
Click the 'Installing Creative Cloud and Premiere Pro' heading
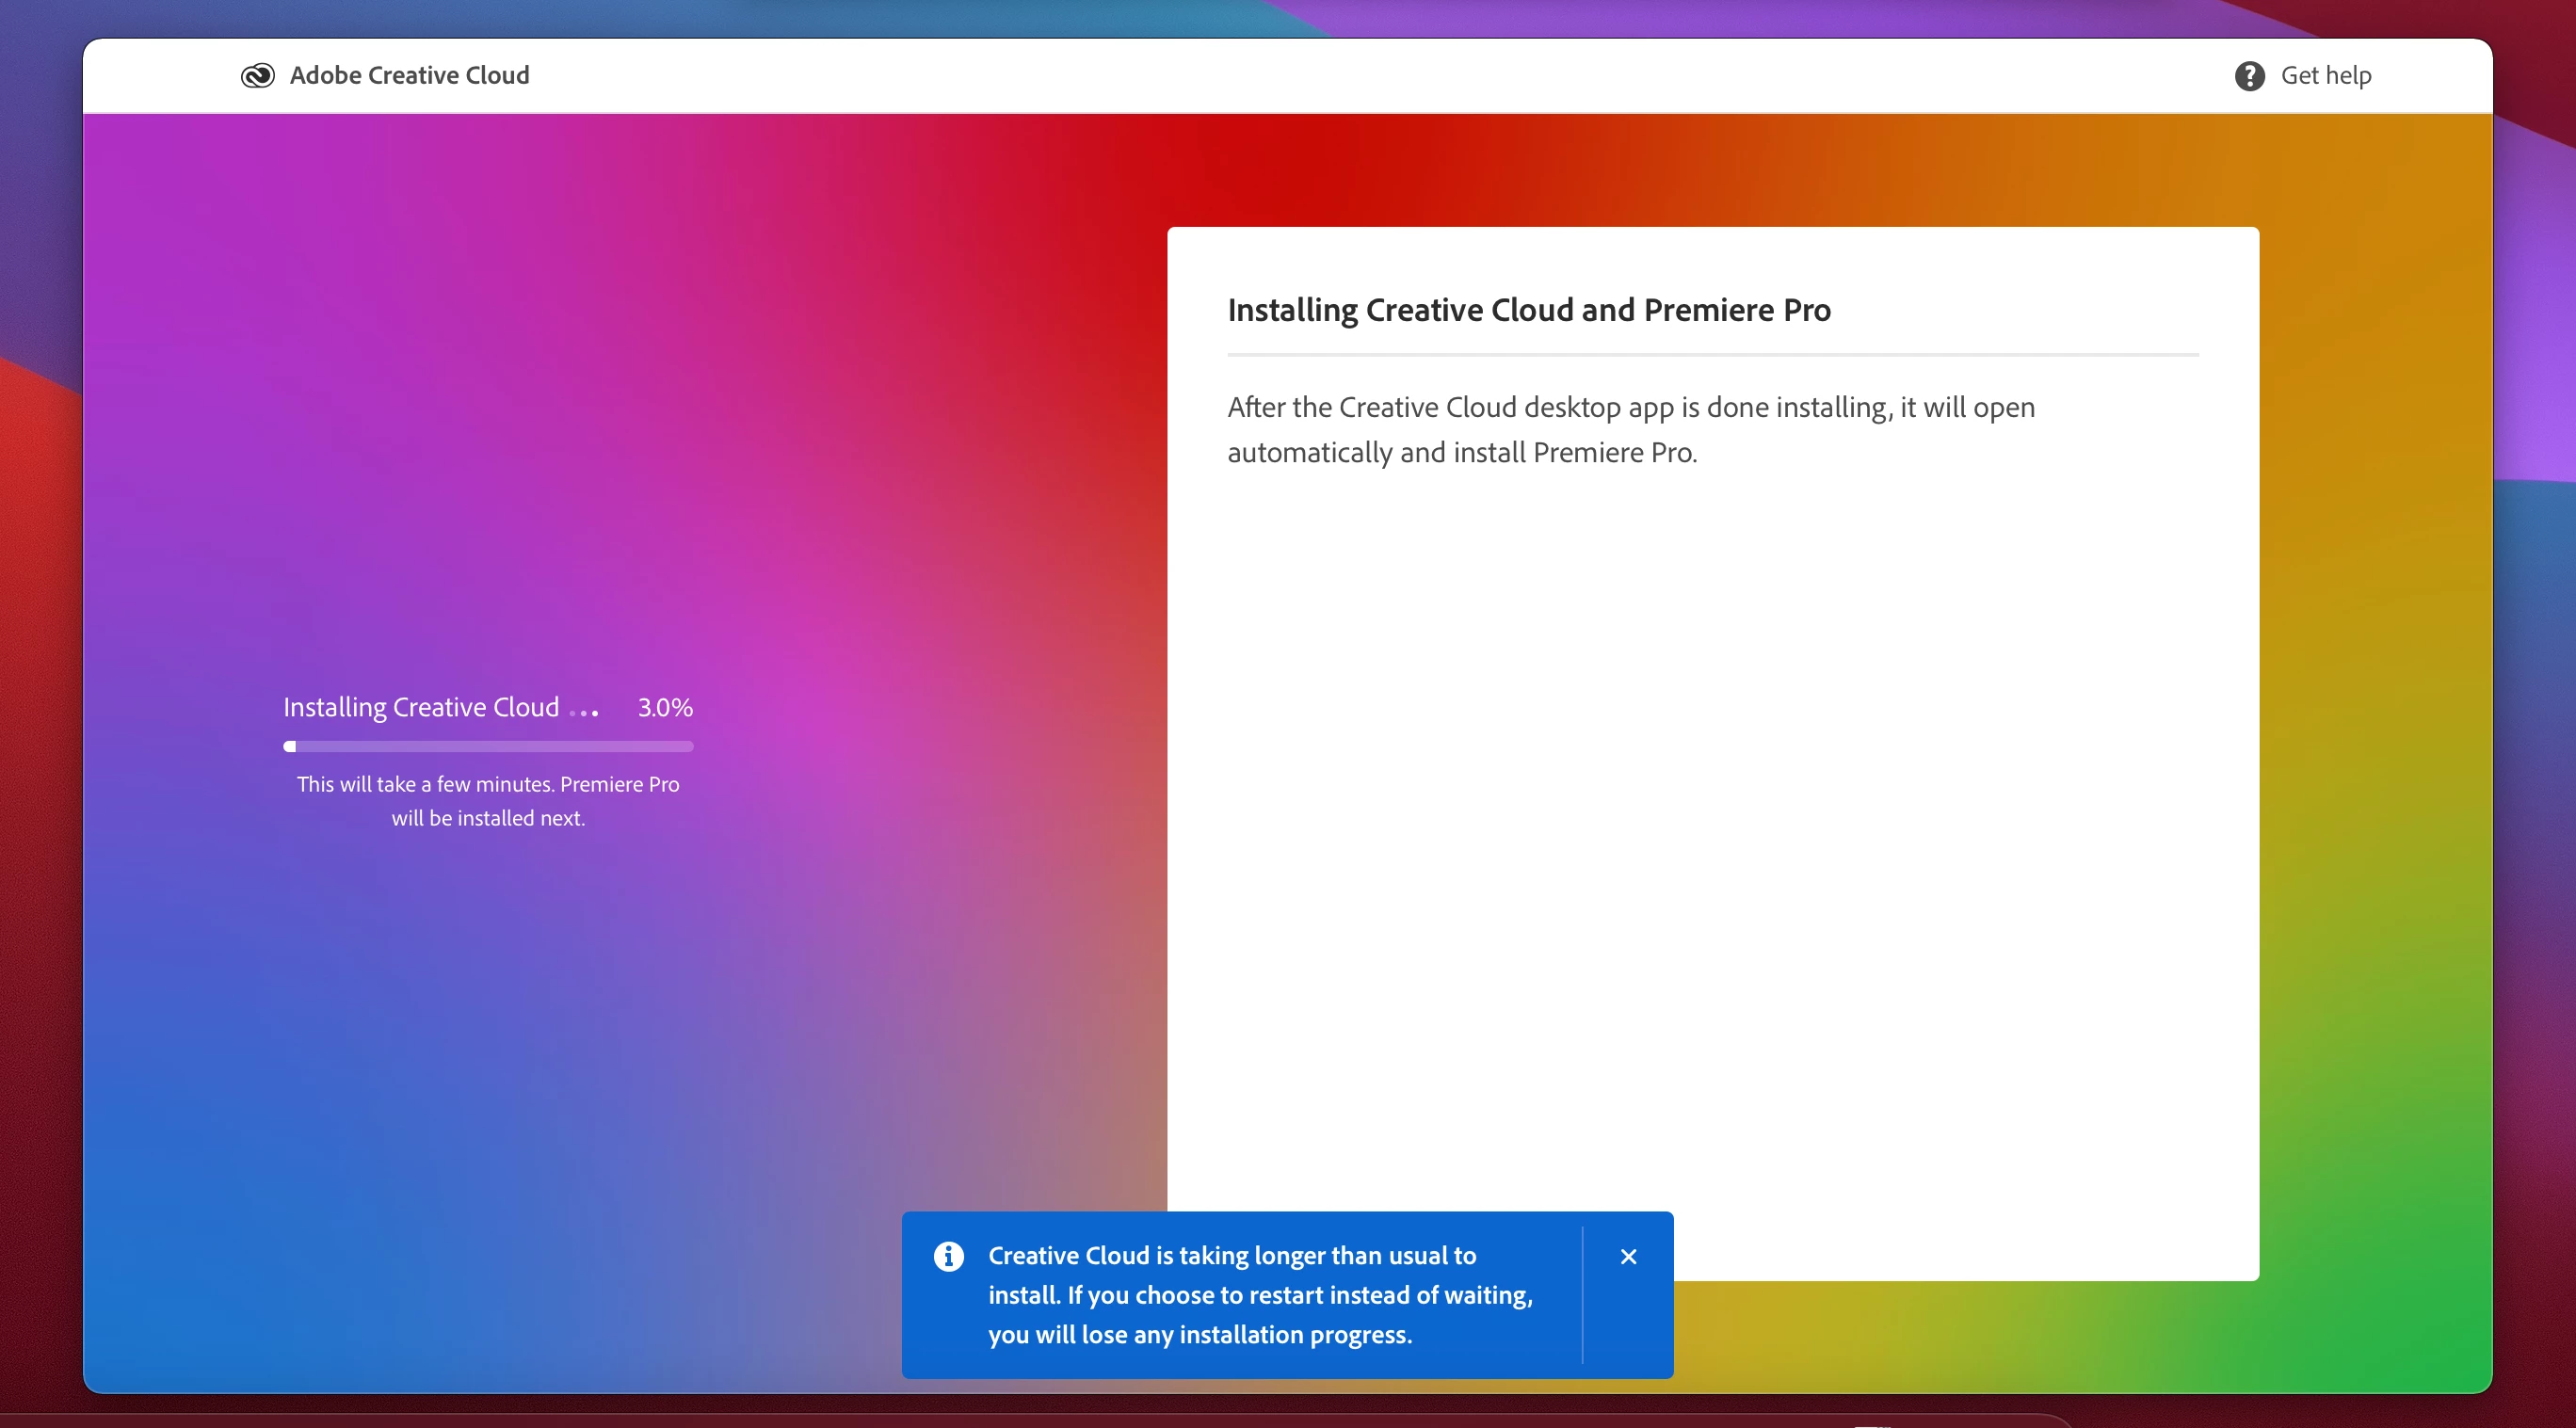(1528, 310)
